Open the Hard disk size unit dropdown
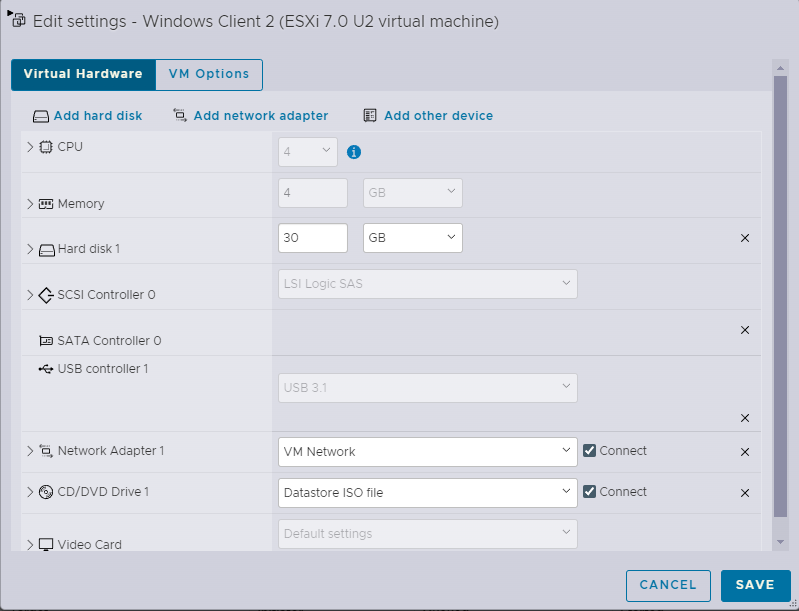This screenshot has width=799, height=611. point(413,238)
